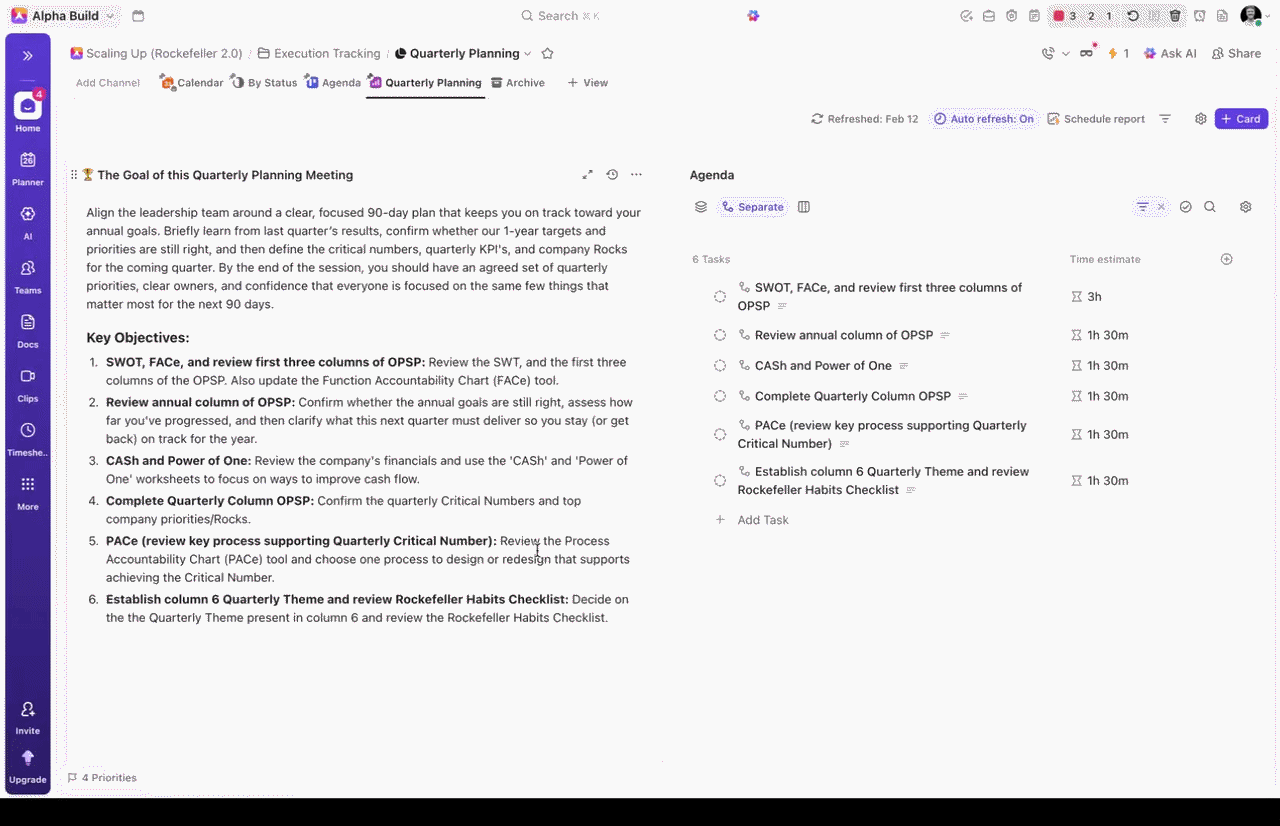The width and height of the screenshot is (1280, 826).
Task: Switch to the Calendar view tab
Action: [191, 83]
